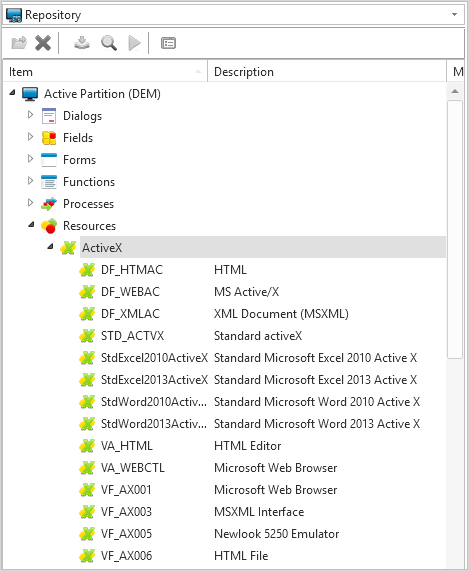Select the StdExcel2013ActiveX item
469x571 pixels.
(x=154, y=380)
